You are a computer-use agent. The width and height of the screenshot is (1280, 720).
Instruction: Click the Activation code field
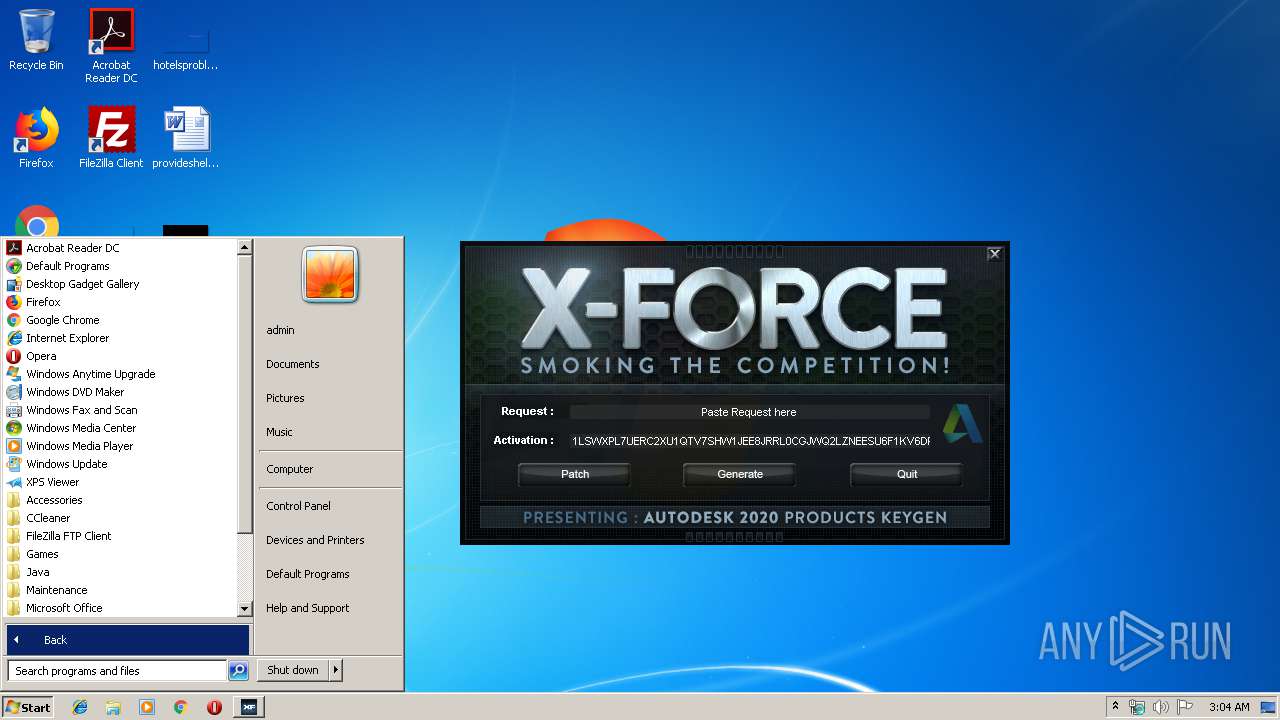pos(749,441)
